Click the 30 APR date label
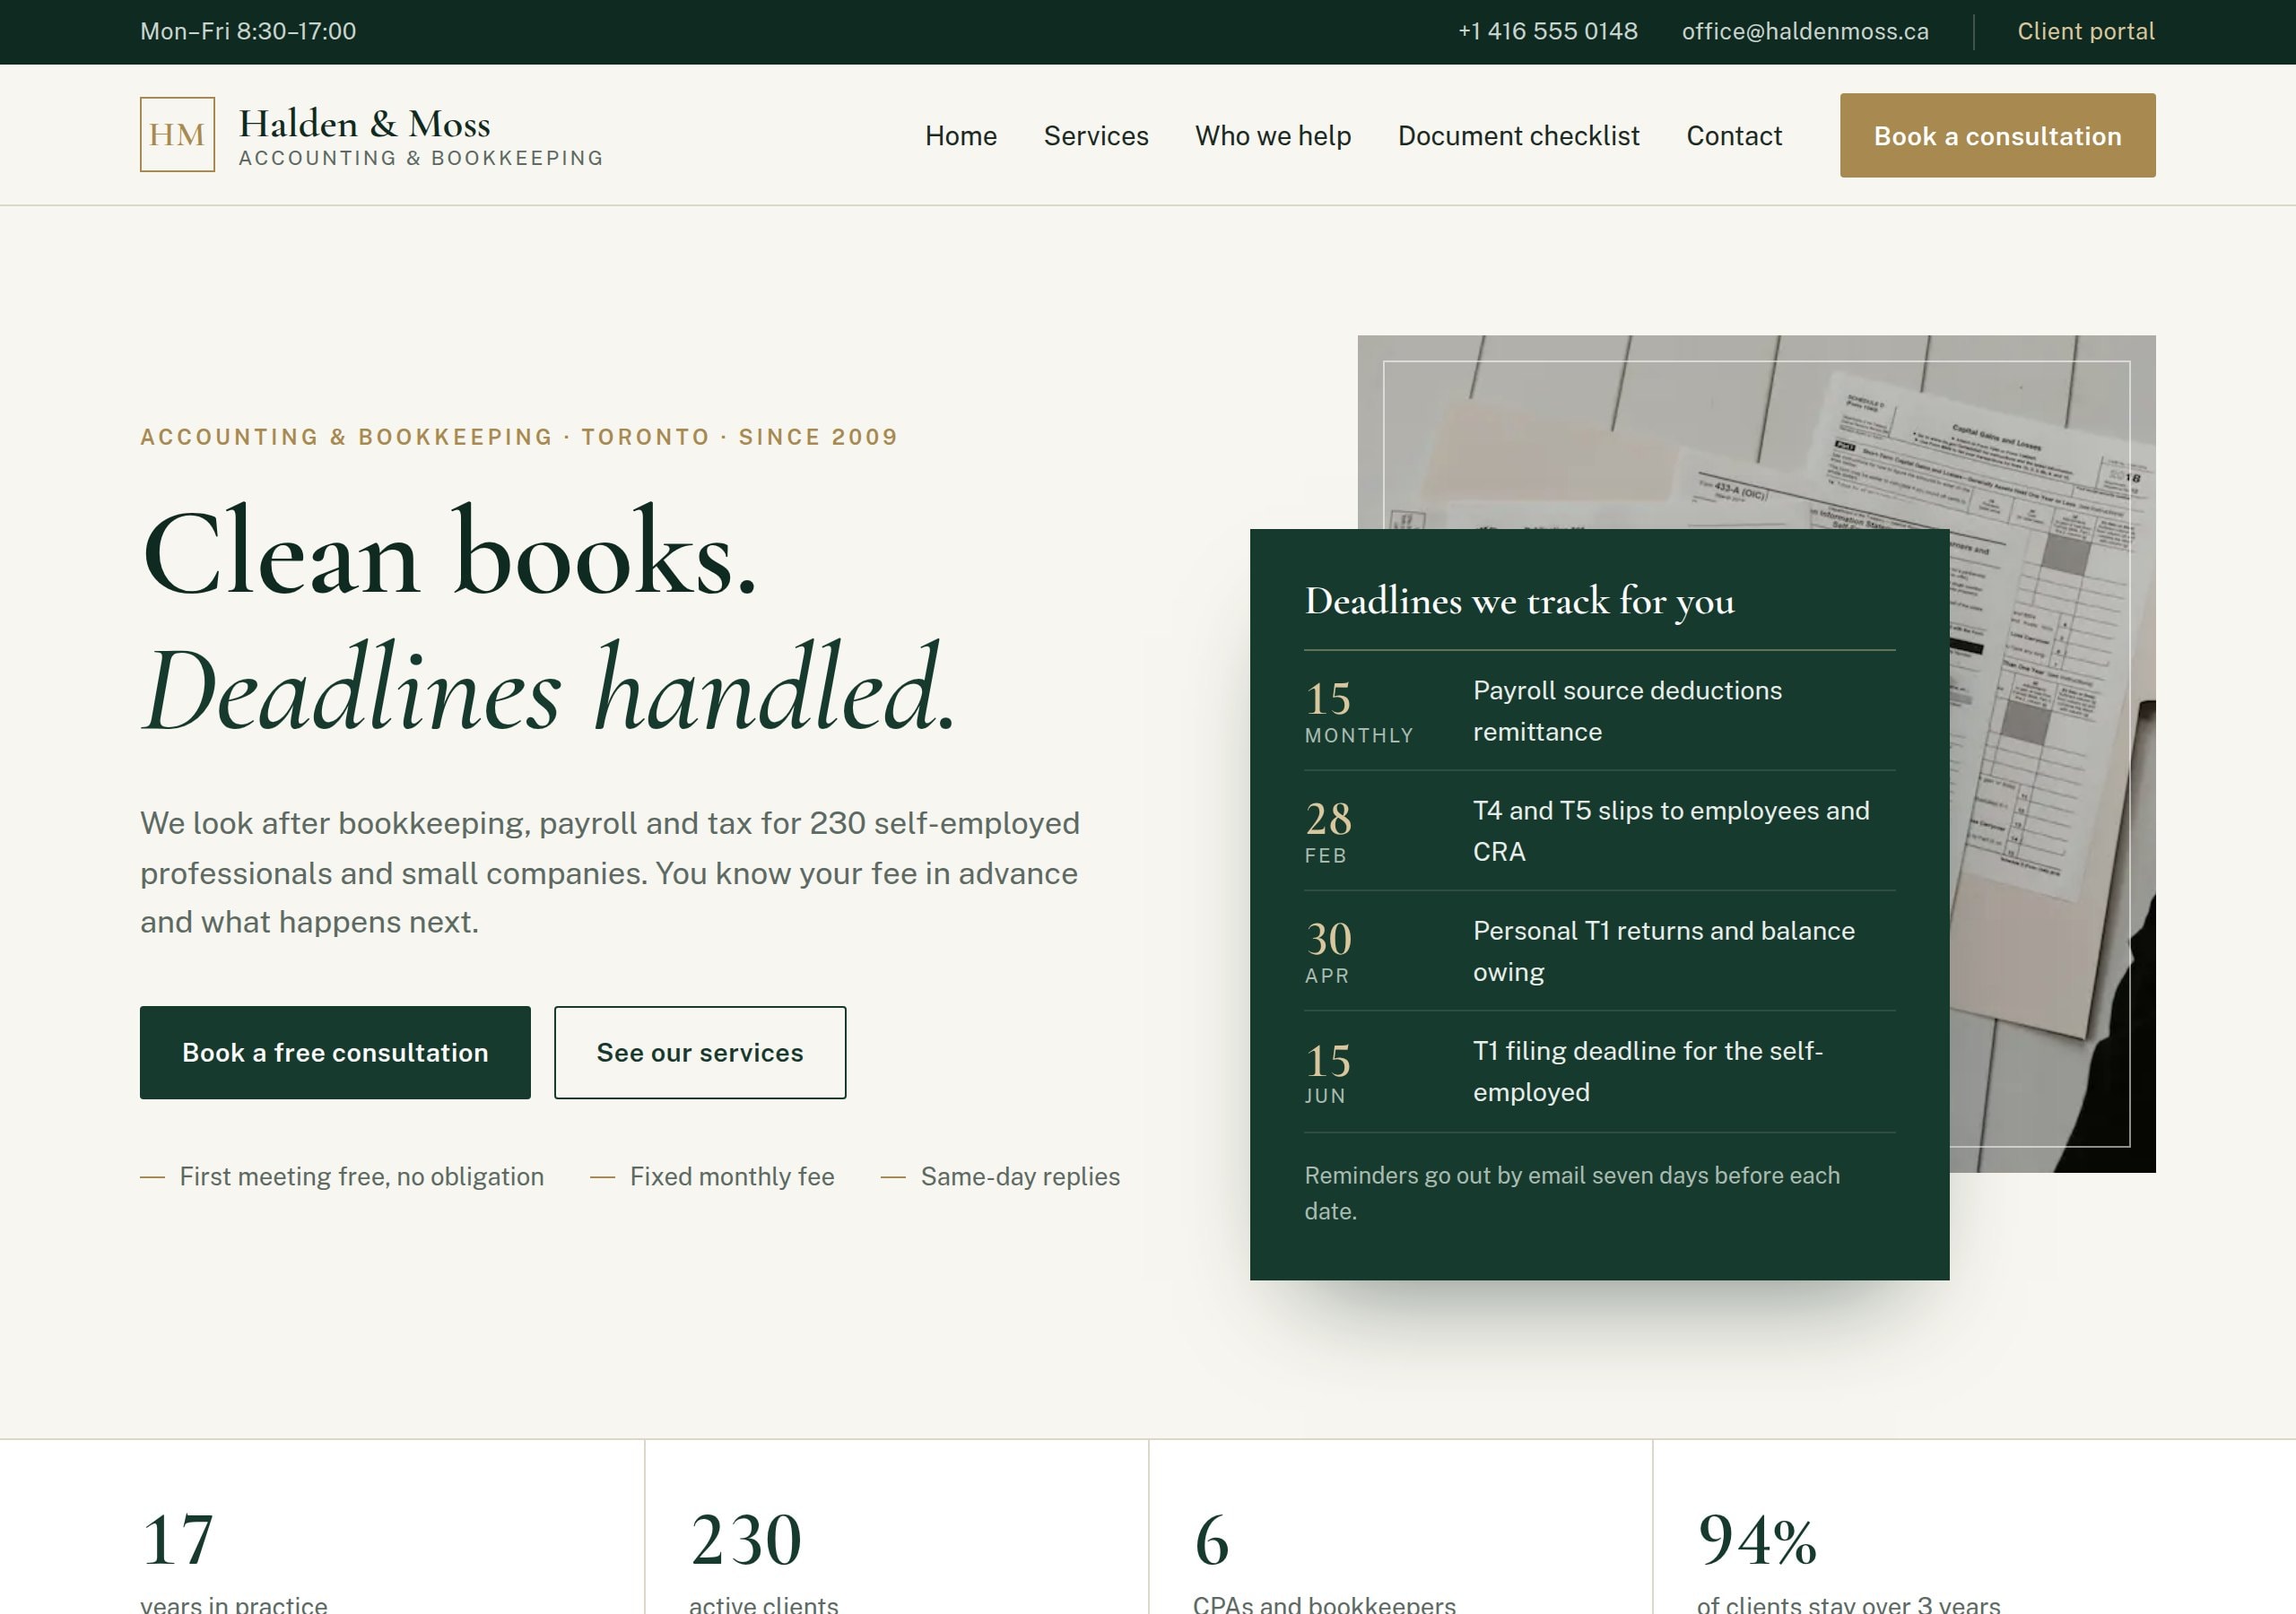 coord(1328,952)
